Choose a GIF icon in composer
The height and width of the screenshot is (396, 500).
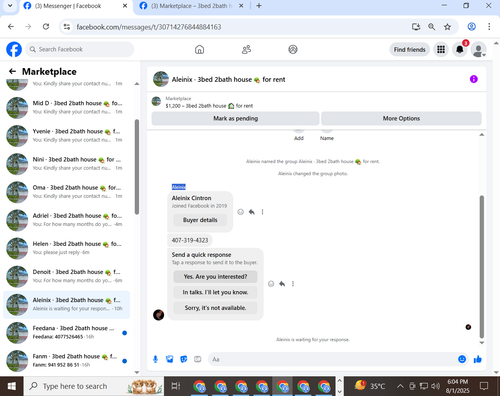[198, 359]
